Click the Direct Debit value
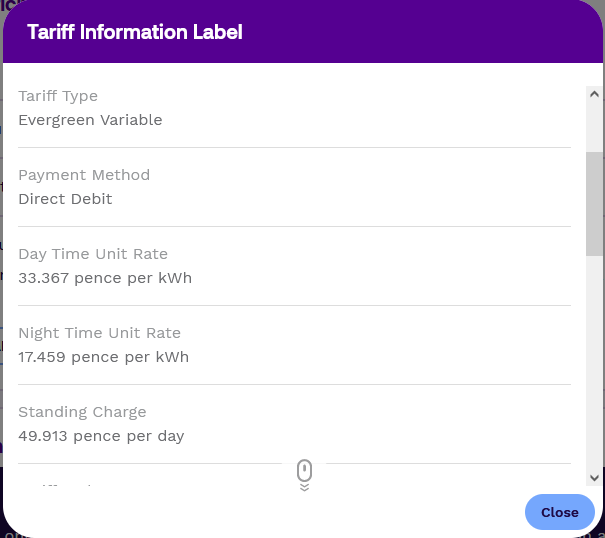605x538 pixels. pyautogui.click(x=65, y=199)
